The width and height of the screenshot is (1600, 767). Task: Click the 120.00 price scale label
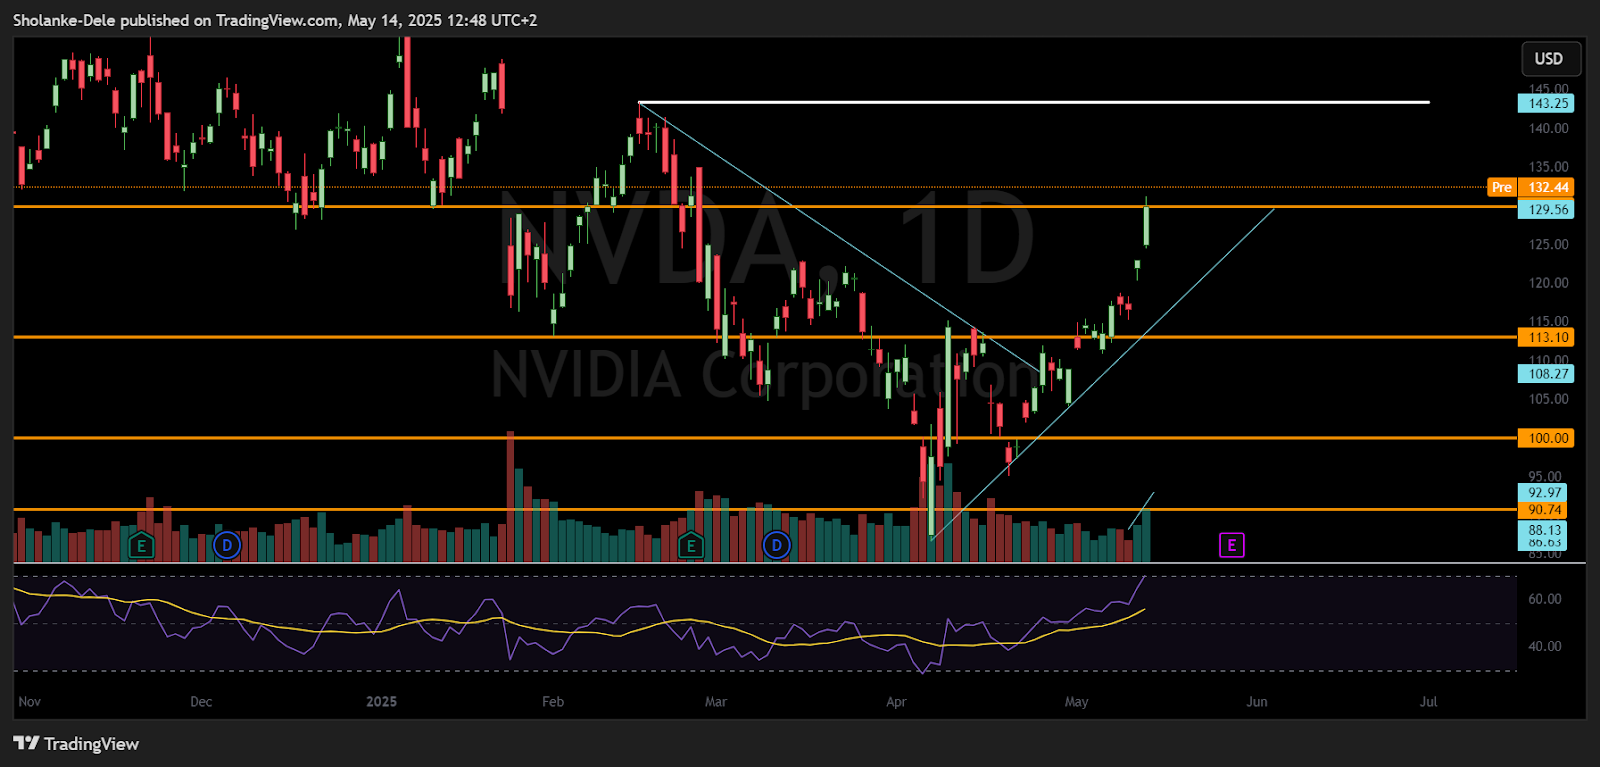click(1548, 283)
